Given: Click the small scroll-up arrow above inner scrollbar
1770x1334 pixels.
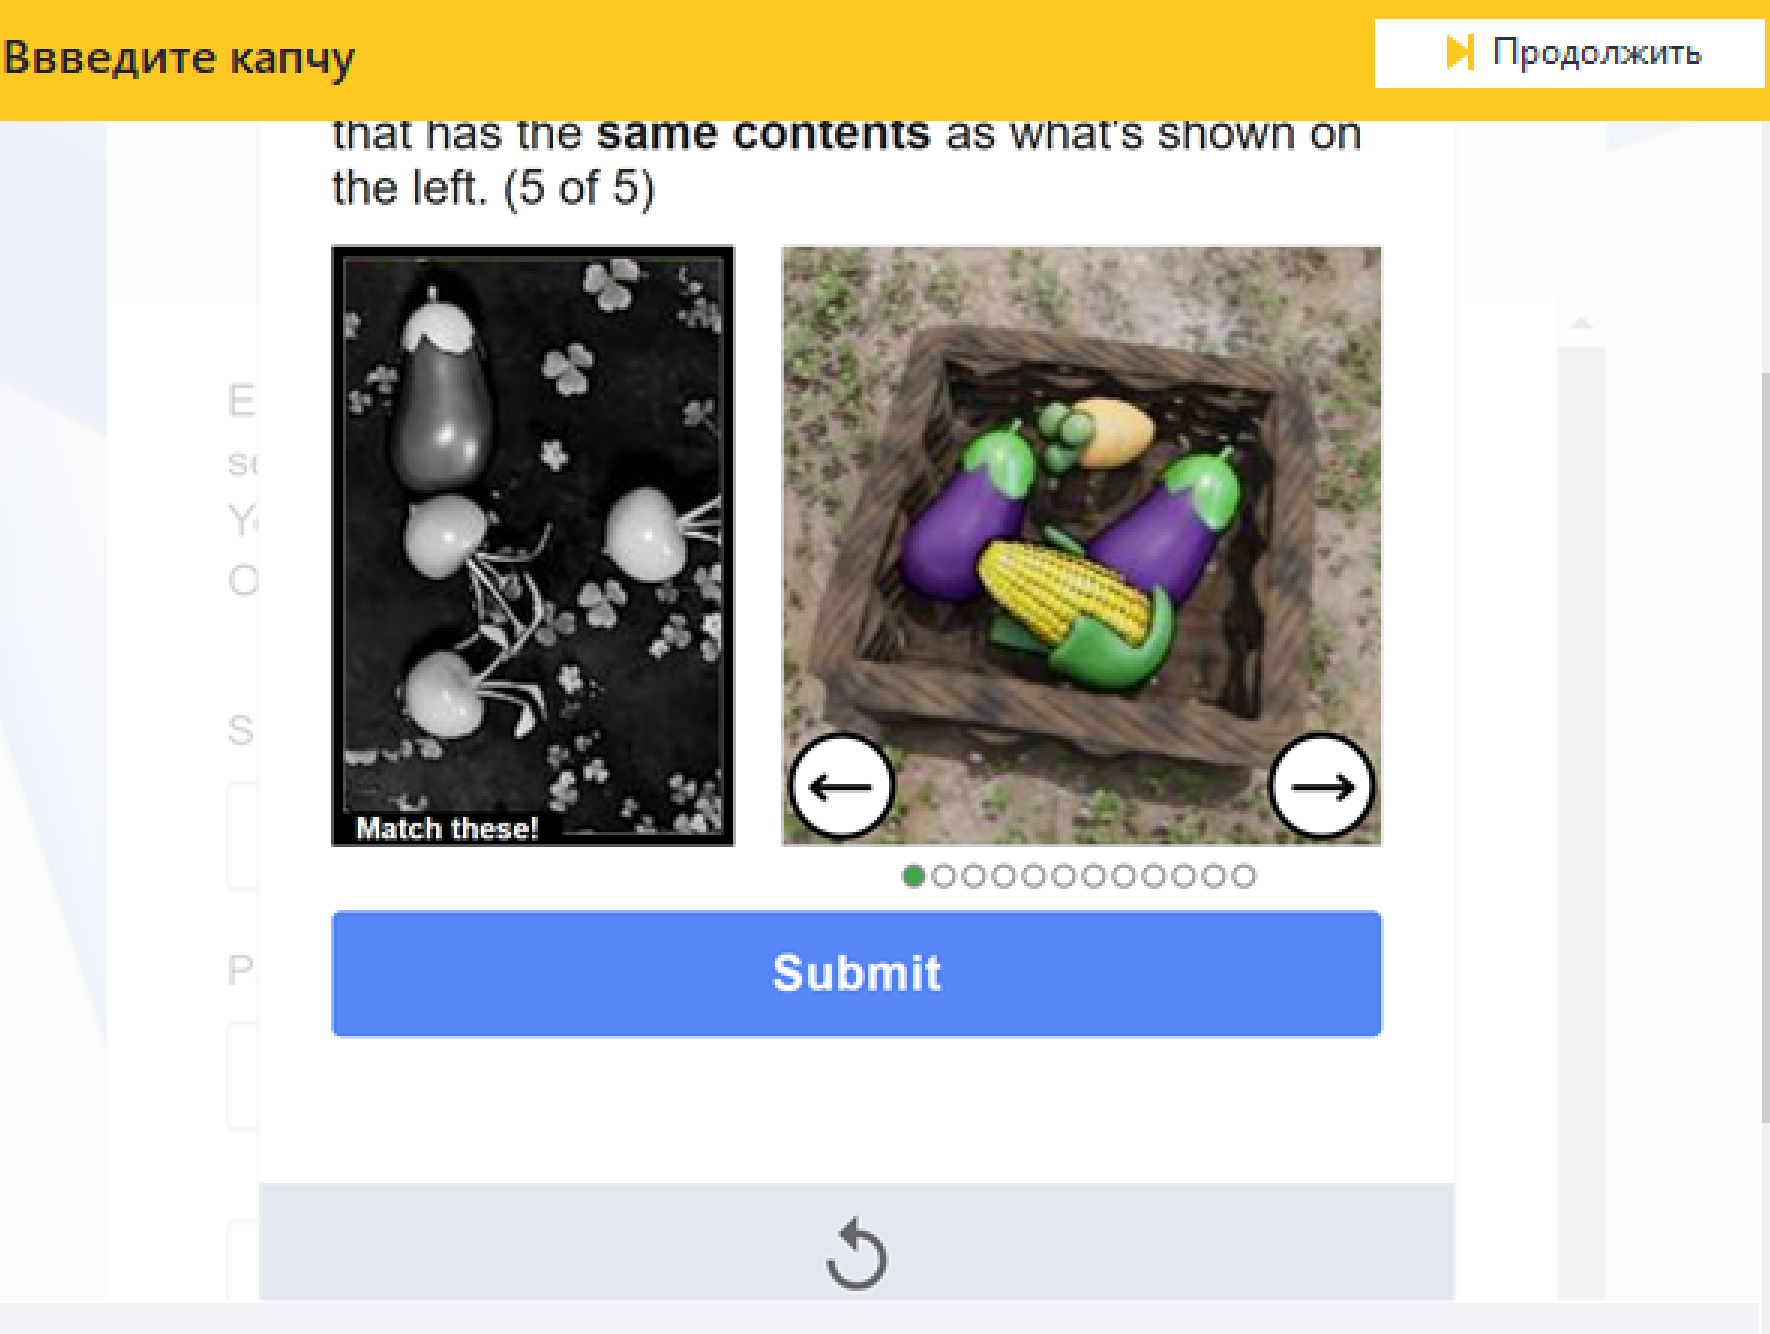Looking at the screenshot, I should (1581, 323).
